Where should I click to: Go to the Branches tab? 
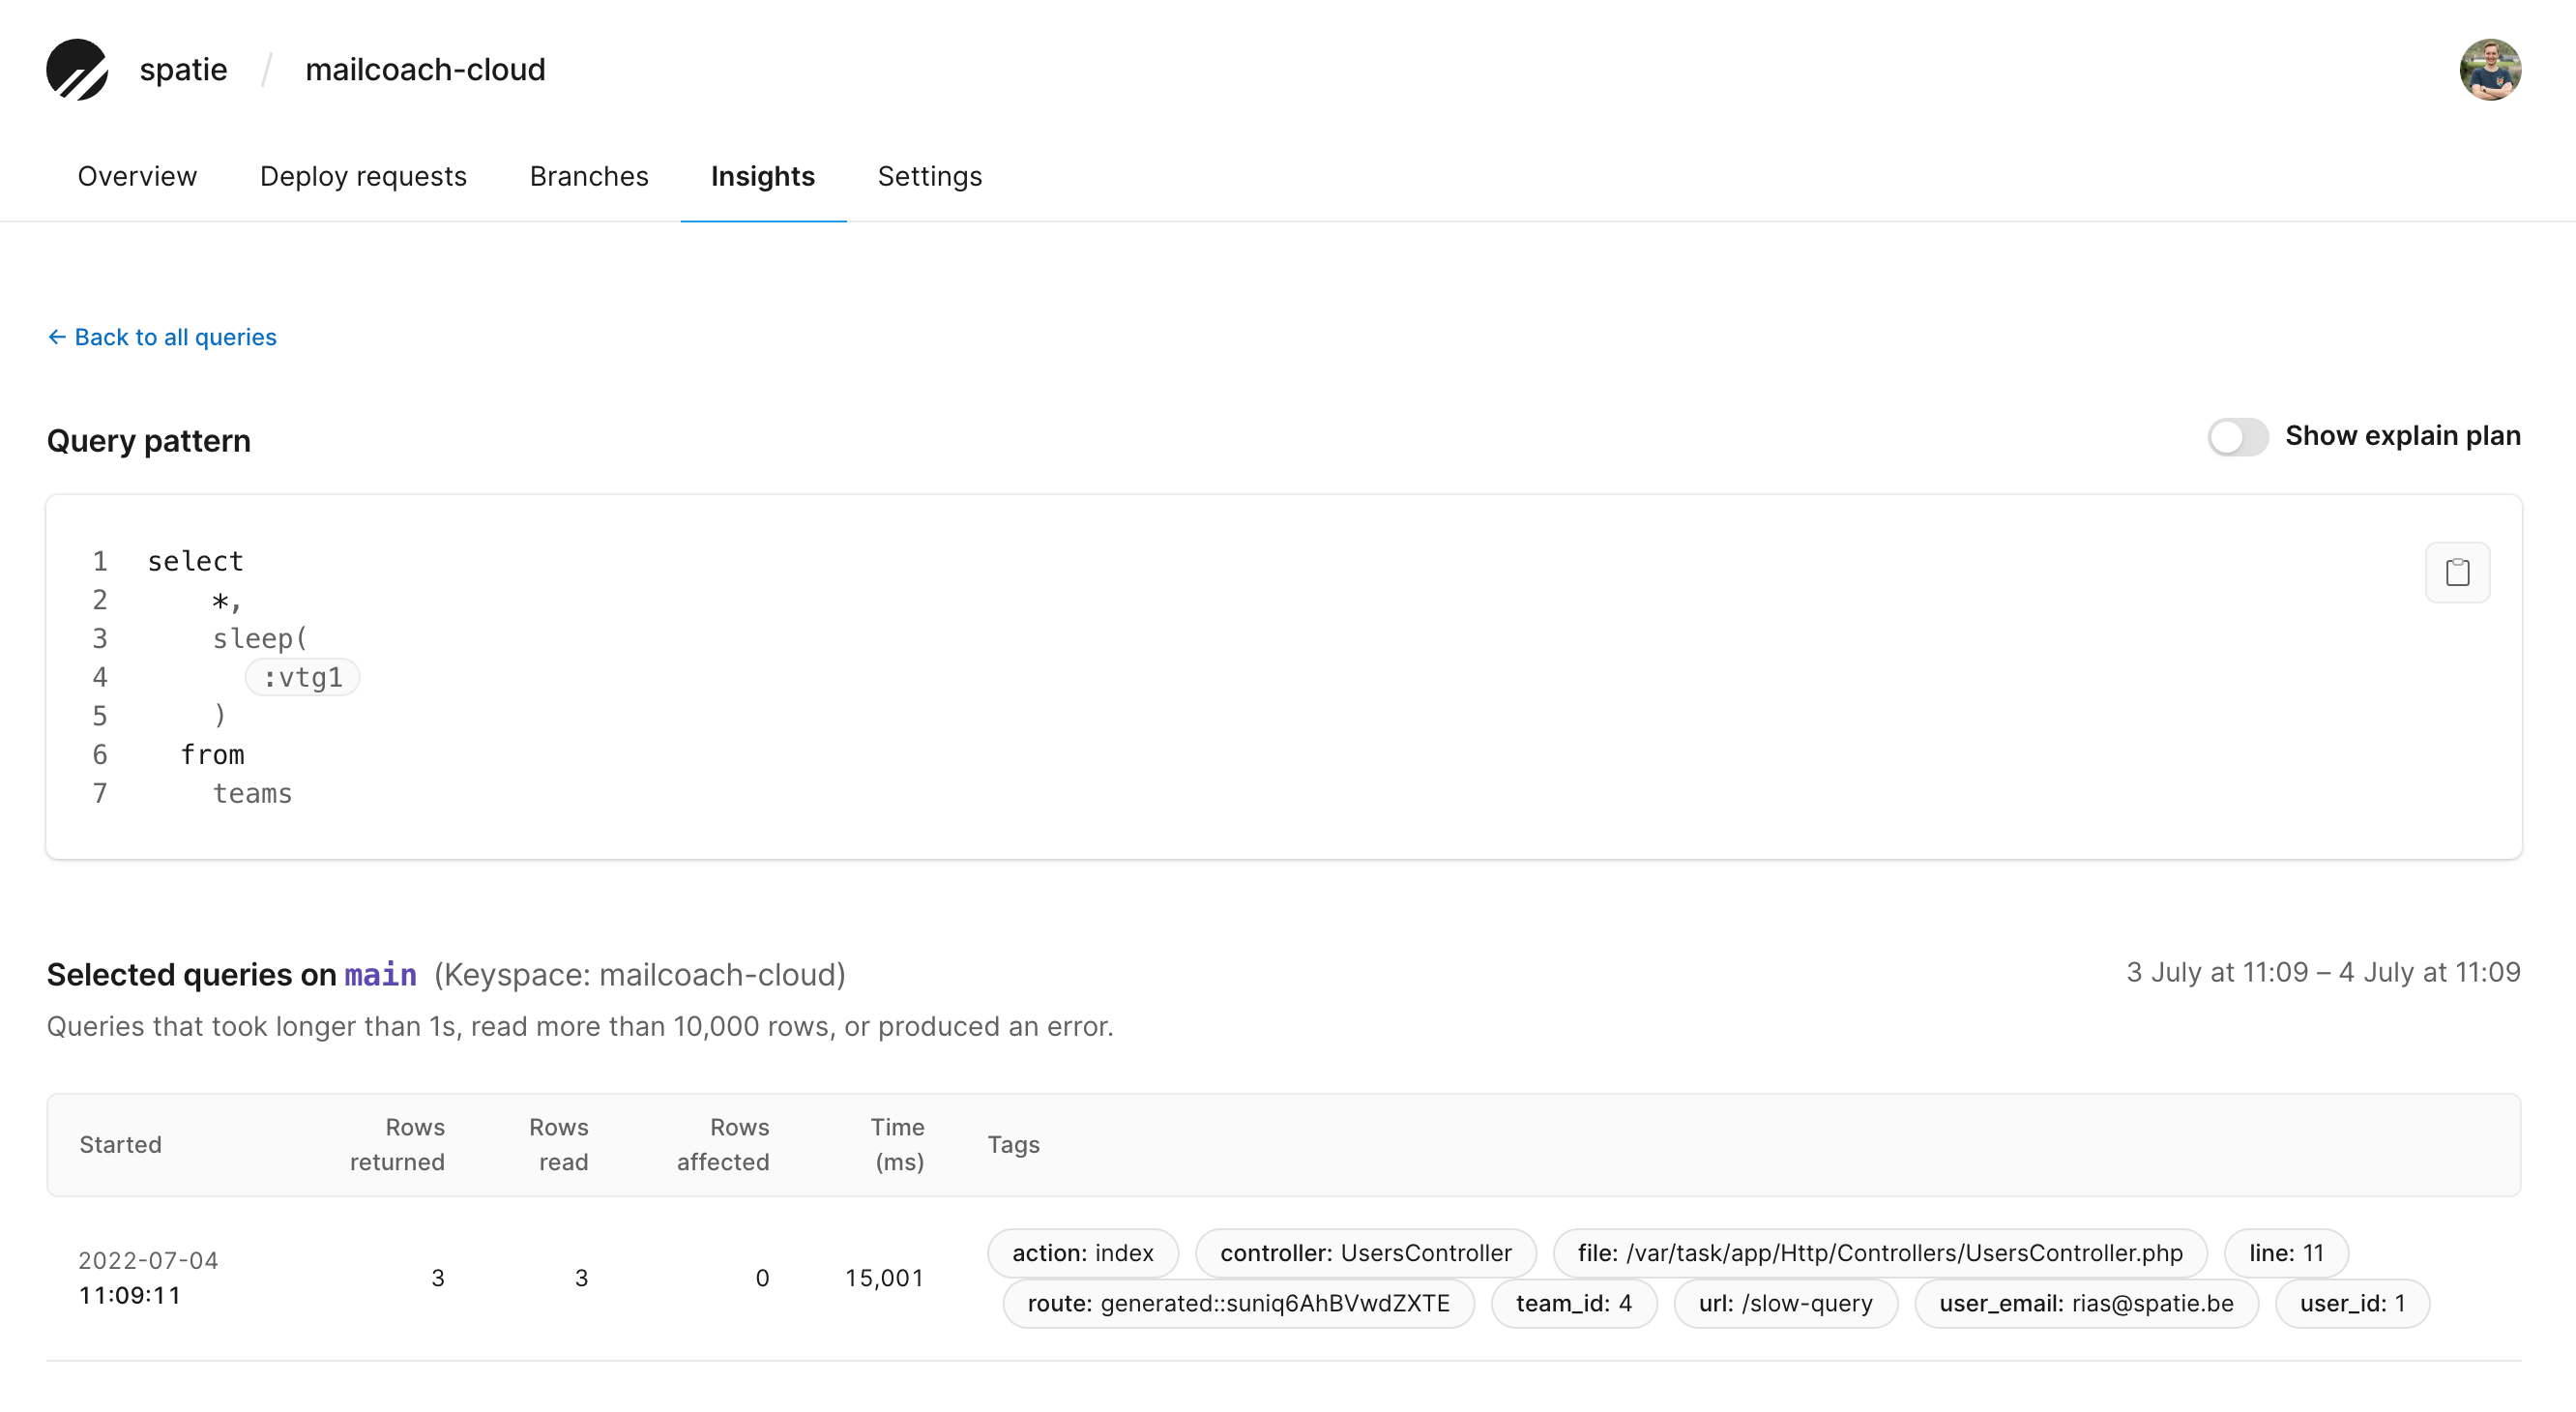click(x=589, y=177)
